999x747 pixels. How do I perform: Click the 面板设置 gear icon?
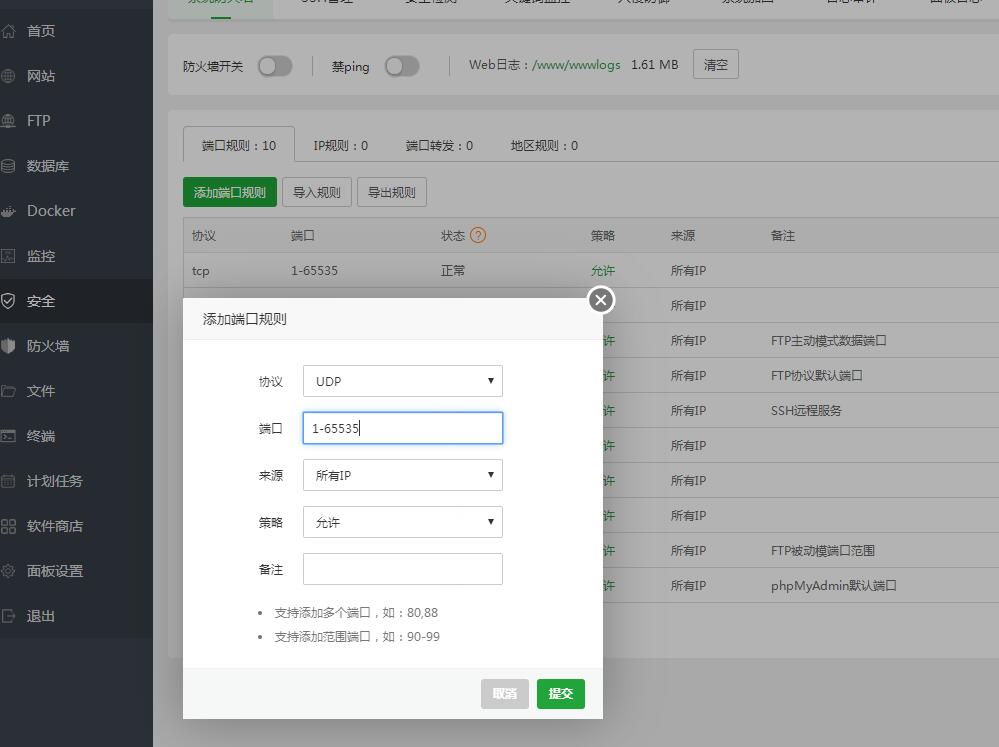coord(8,571)
